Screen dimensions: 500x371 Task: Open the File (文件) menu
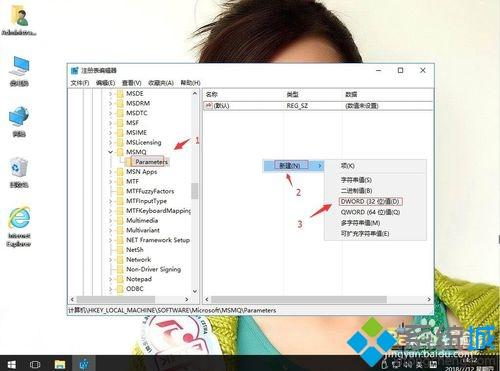[x=80, y=83]
